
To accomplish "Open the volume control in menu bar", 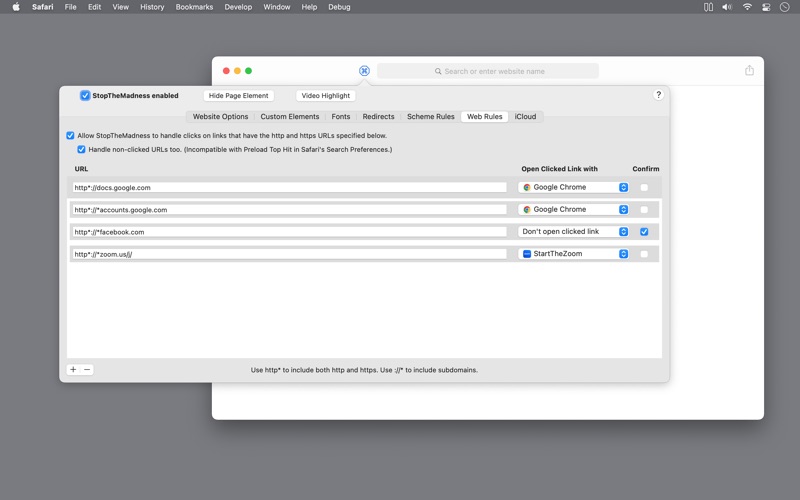I will tap(727, 7).
